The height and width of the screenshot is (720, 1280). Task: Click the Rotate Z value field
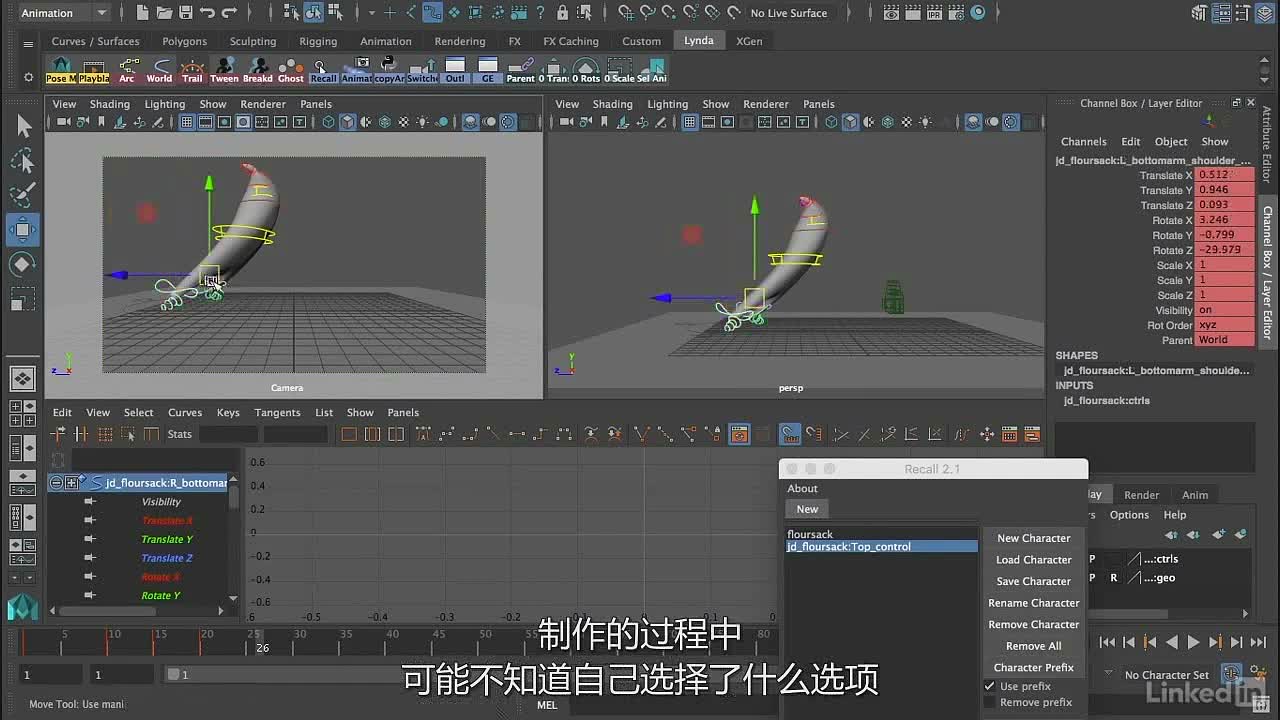[x=1225, y=250]
